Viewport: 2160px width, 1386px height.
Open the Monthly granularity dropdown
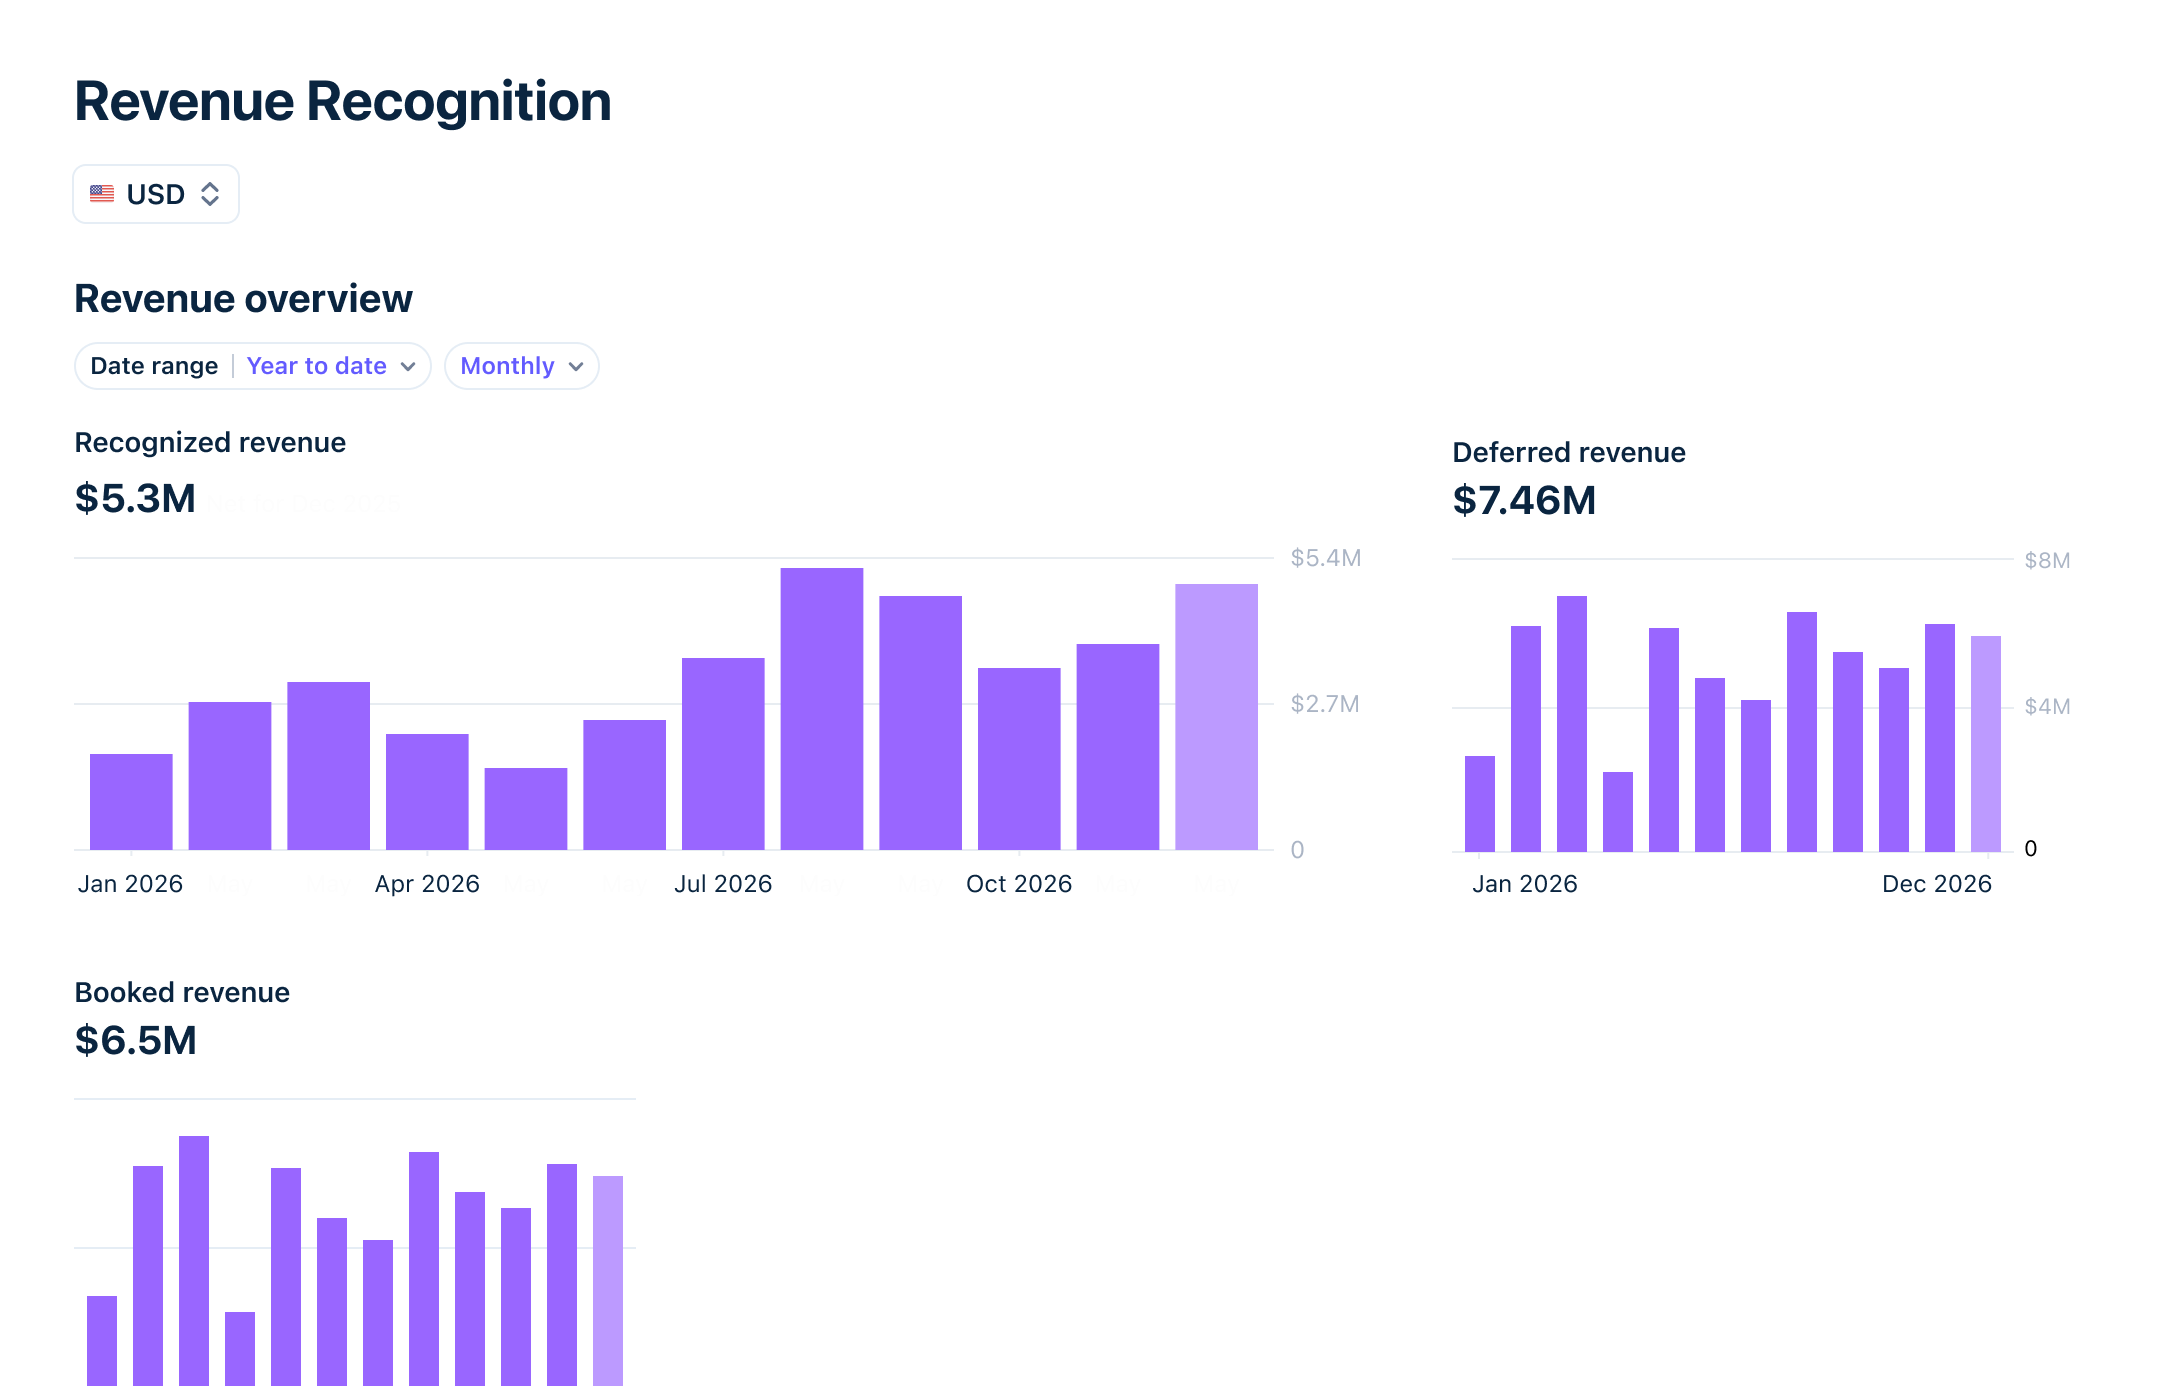(x=520, y=366)
